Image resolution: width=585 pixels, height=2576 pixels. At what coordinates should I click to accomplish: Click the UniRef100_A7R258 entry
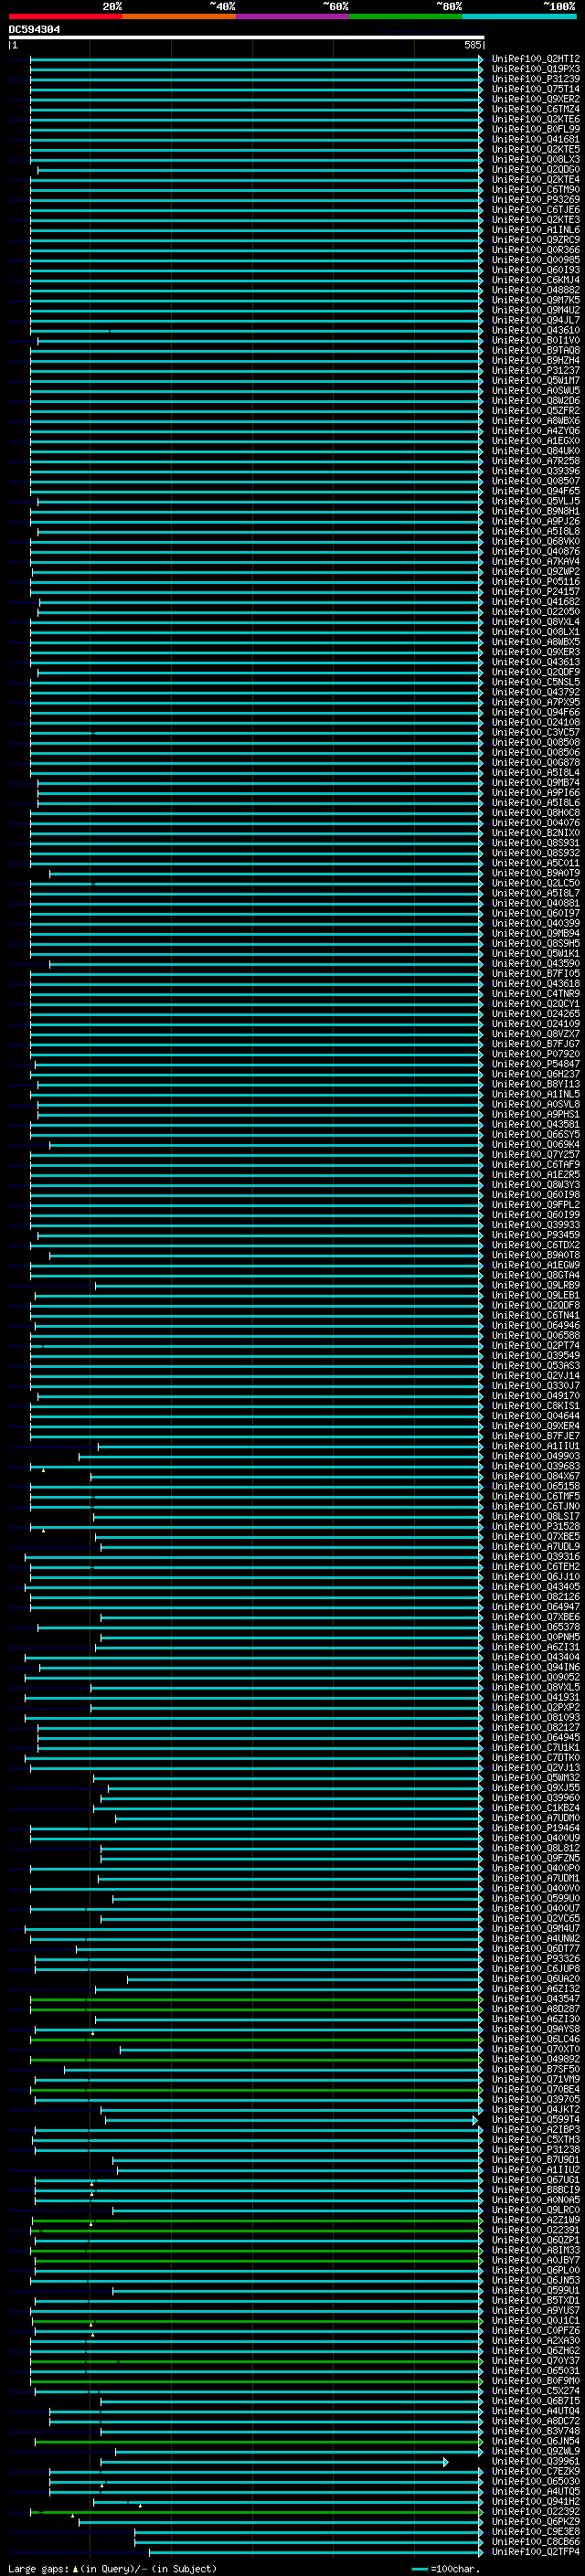point(536,461)
